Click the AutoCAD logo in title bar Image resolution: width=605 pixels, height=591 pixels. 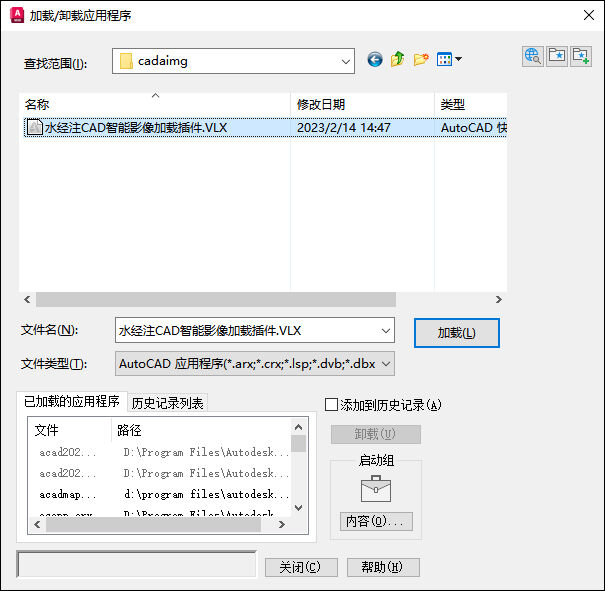point(17,15)
